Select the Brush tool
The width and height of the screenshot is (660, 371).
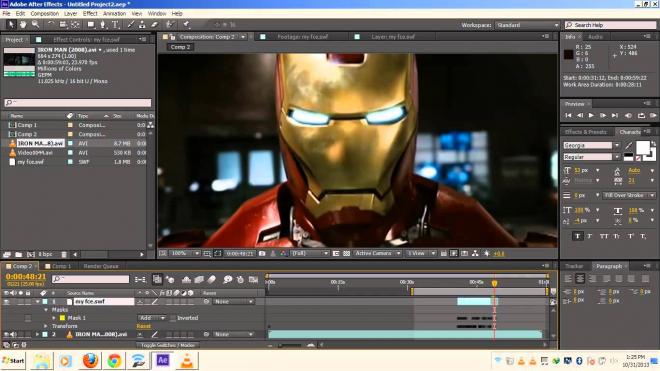130,25
